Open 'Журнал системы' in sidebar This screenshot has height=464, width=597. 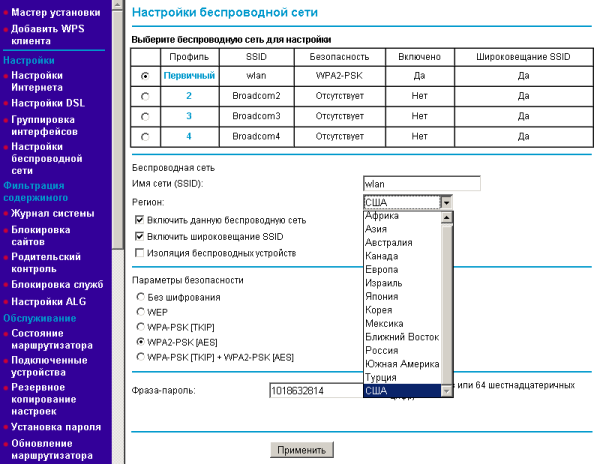click(53, 213)
